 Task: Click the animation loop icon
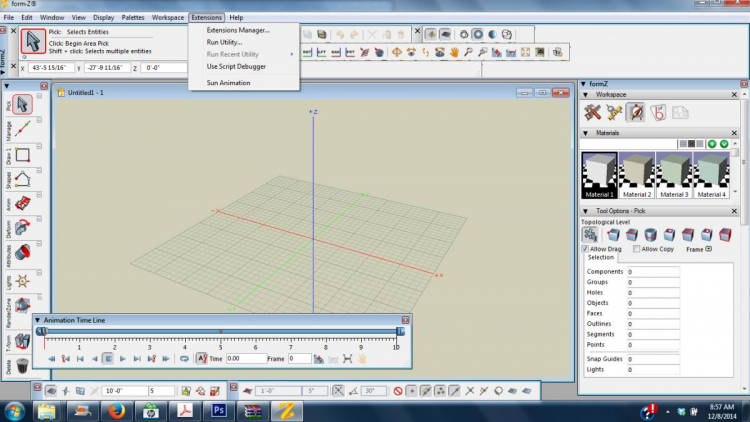[x=184, y=358]
